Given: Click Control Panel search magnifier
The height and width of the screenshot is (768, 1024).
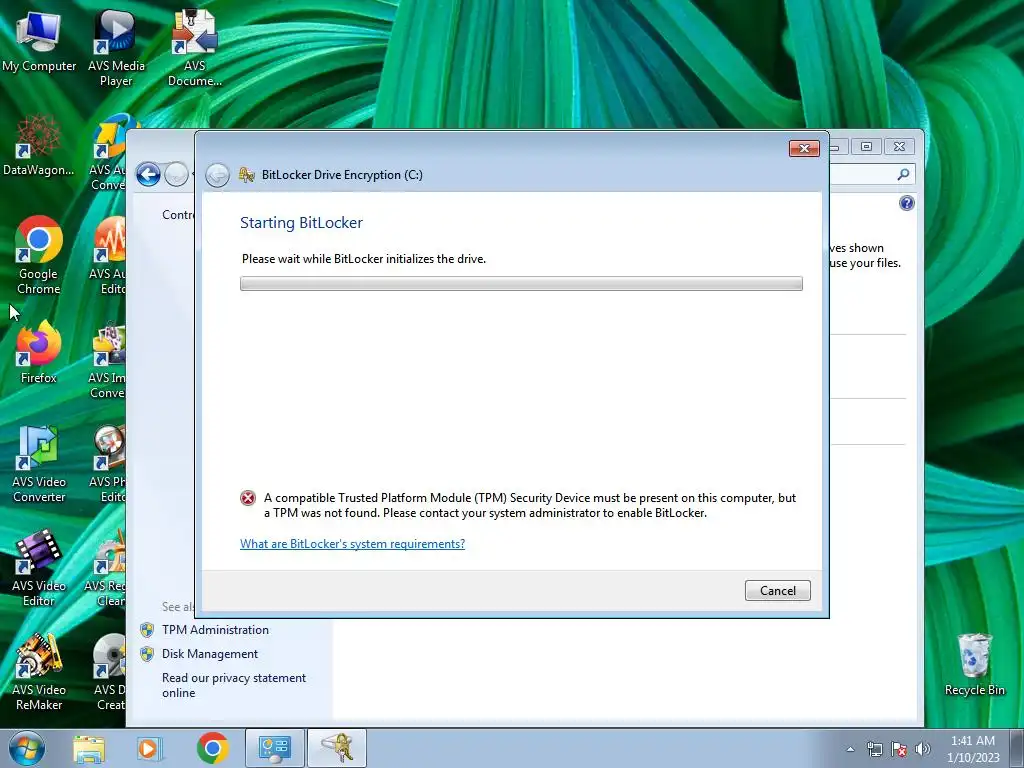Looking at the screenshot, I should point(903,174).
